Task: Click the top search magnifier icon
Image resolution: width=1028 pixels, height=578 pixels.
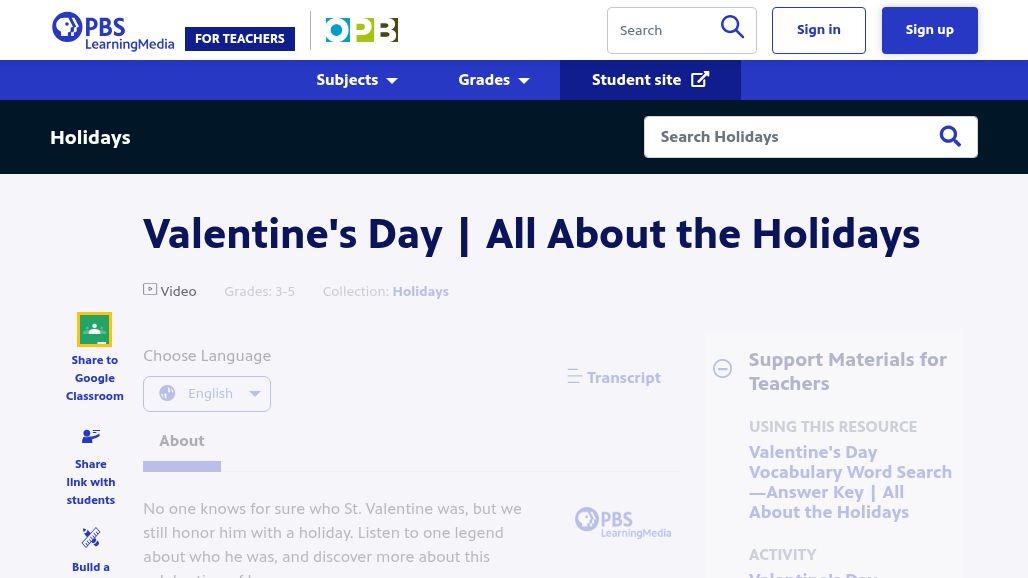Action: point(732,28)
